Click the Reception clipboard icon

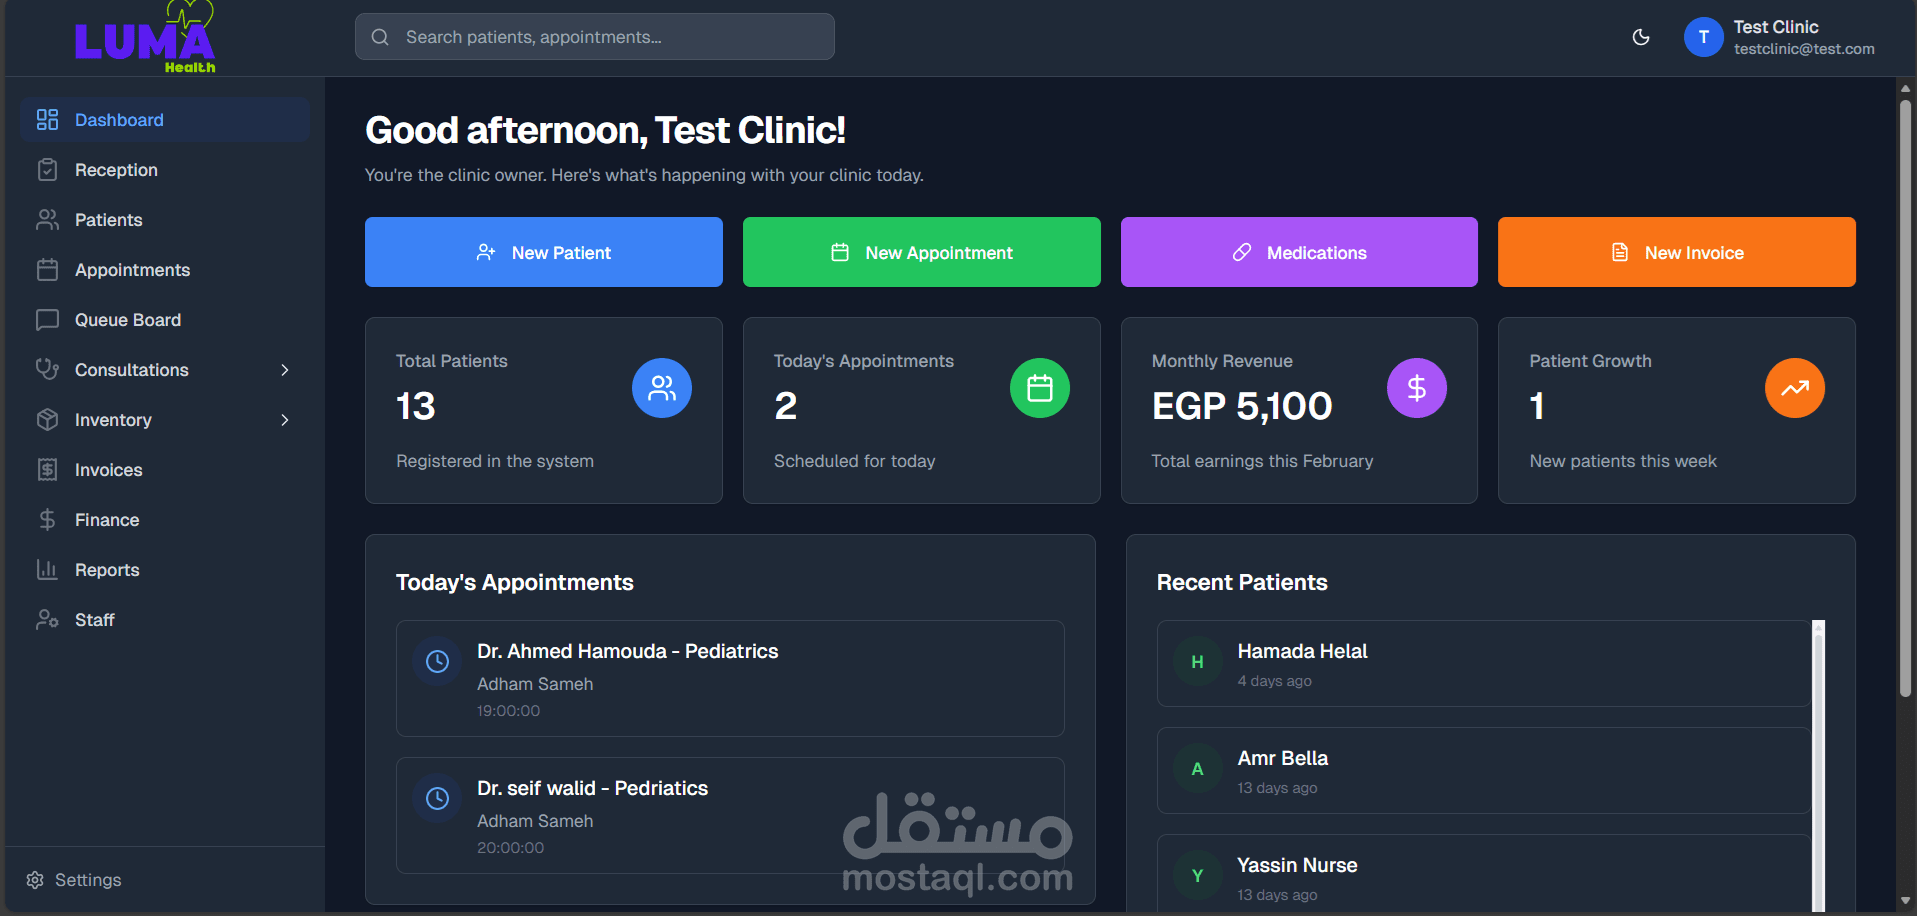47,170
